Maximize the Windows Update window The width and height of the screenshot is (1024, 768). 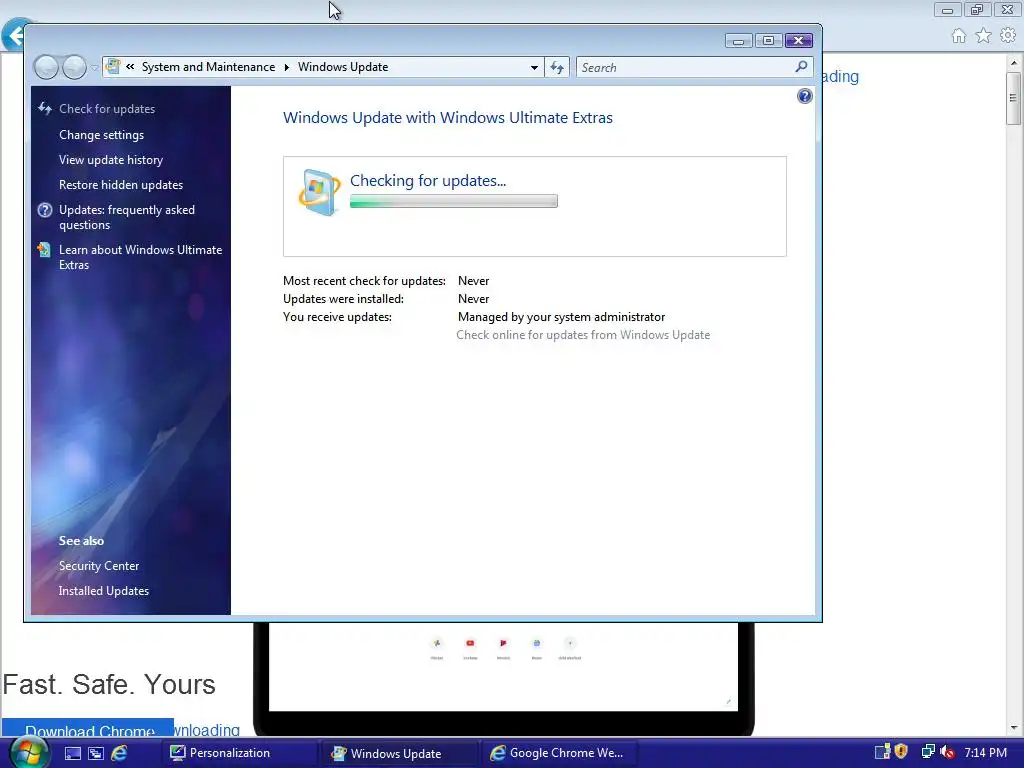pyautogui.click(x=769, y=41)
